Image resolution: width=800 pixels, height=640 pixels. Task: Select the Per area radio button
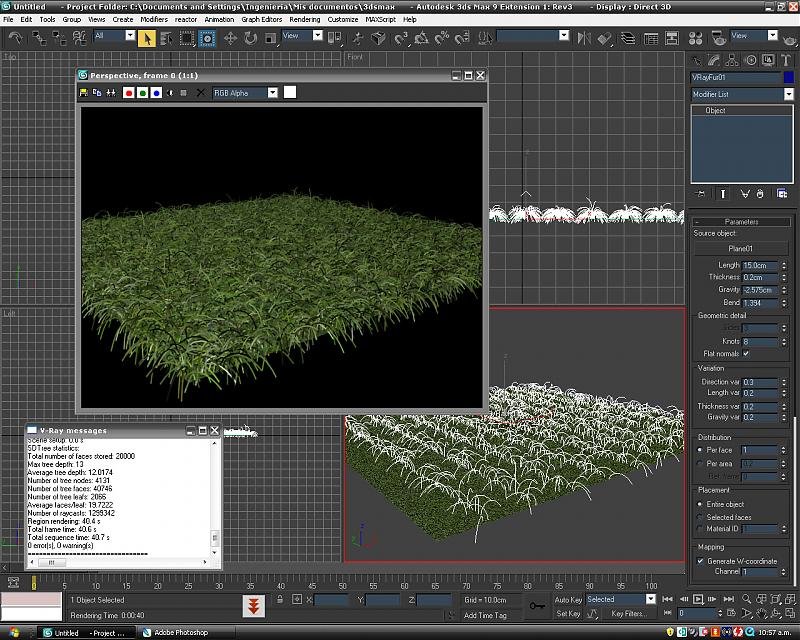699,464
